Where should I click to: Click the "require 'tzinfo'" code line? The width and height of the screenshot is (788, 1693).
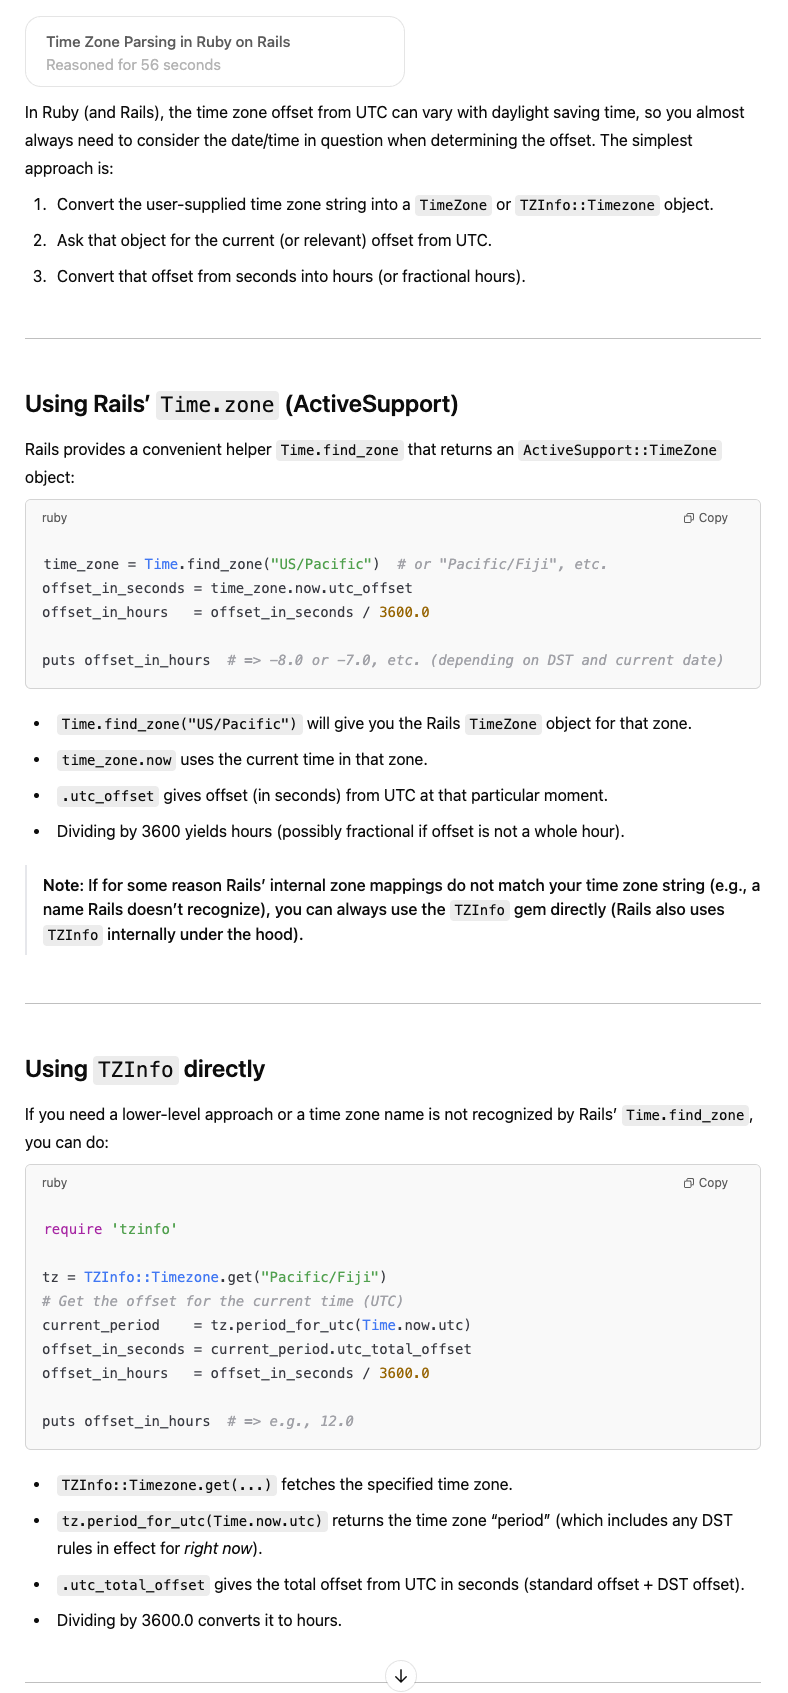click(110, 1229)
